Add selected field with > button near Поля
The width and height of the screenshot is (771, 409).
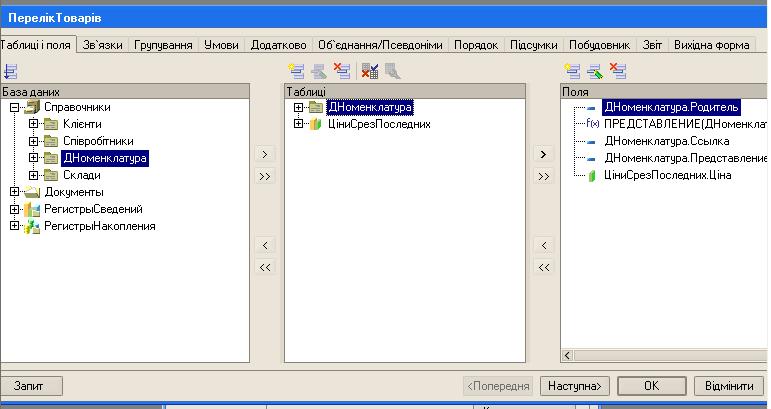point(543,154)
